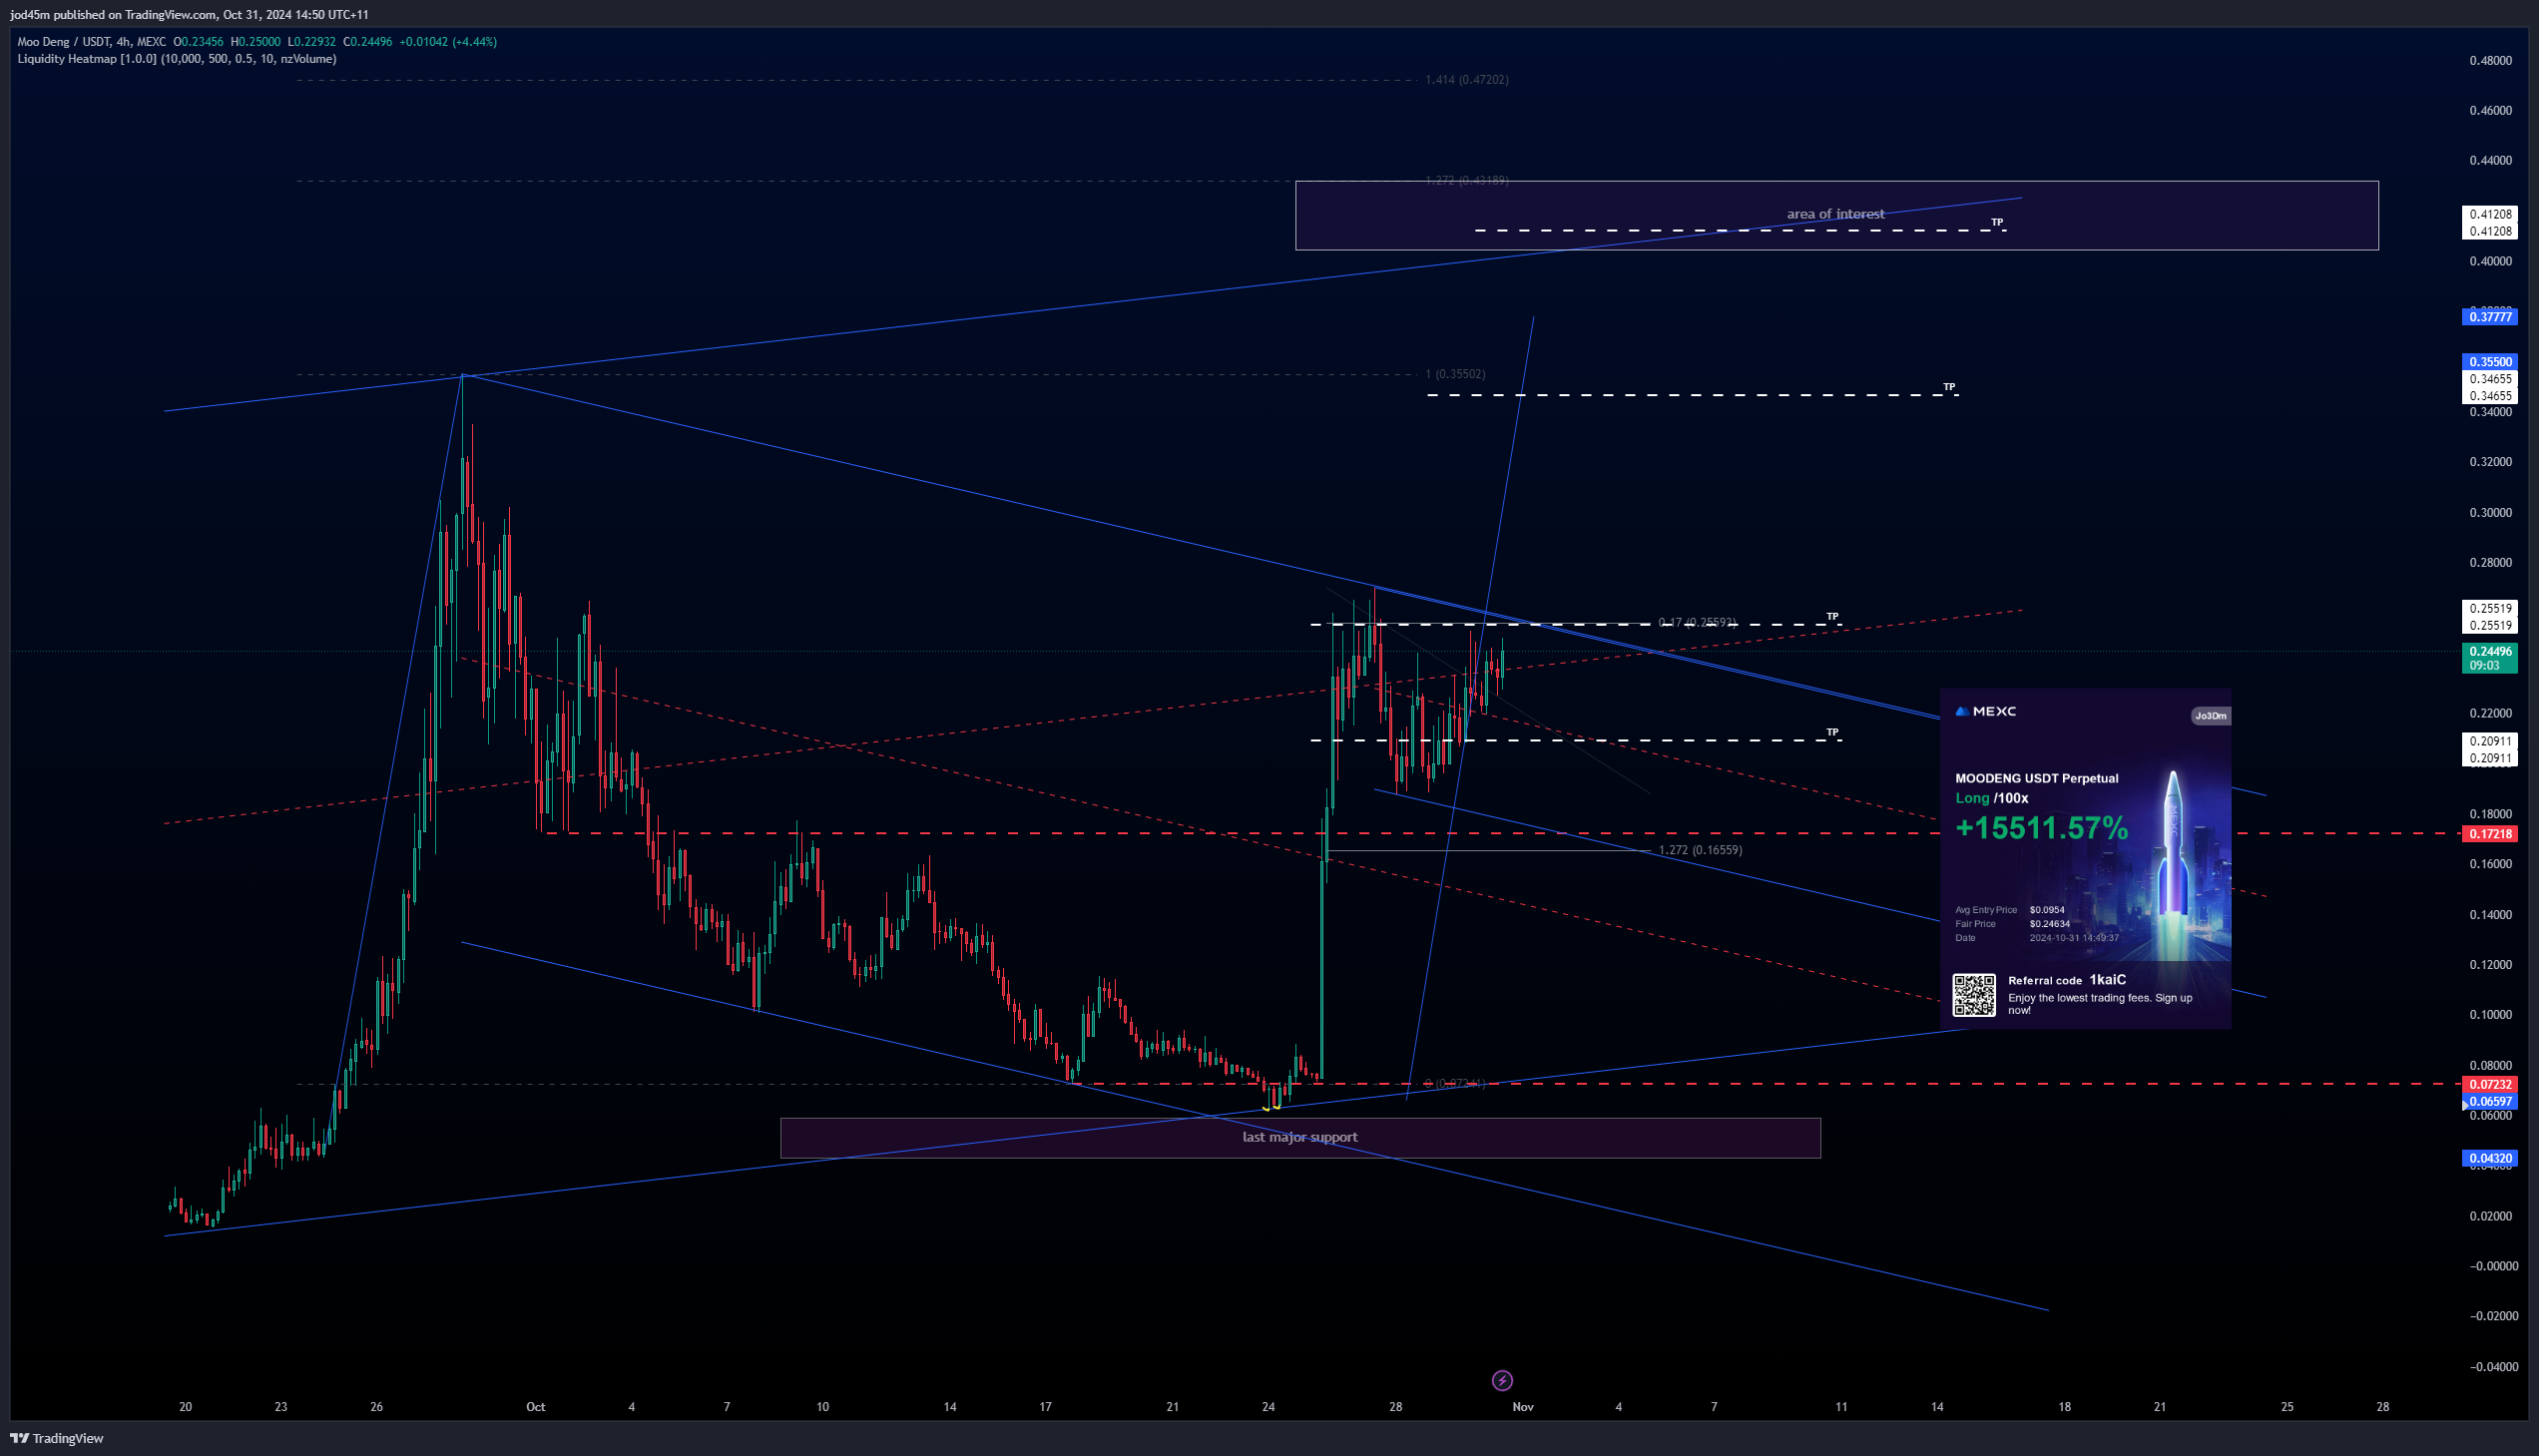
Task: Click the Jo3Dm tag on the MEXC card
Action: [2210, 716]
